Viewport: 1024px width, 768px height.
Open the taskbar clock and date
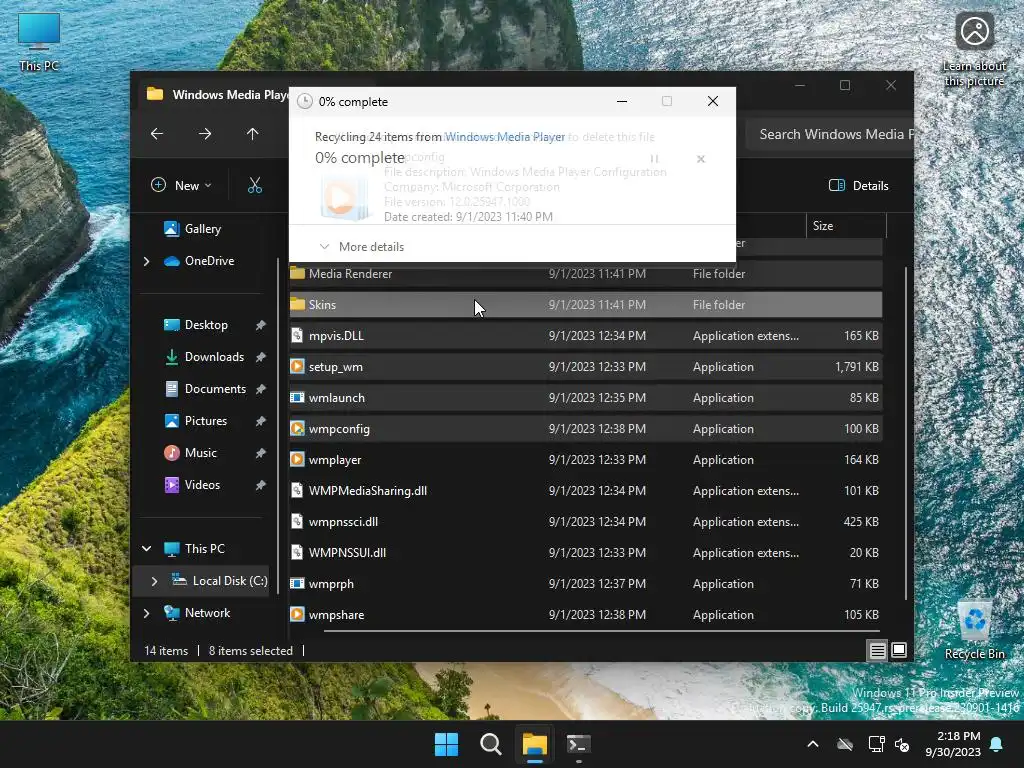pos(953,744)
